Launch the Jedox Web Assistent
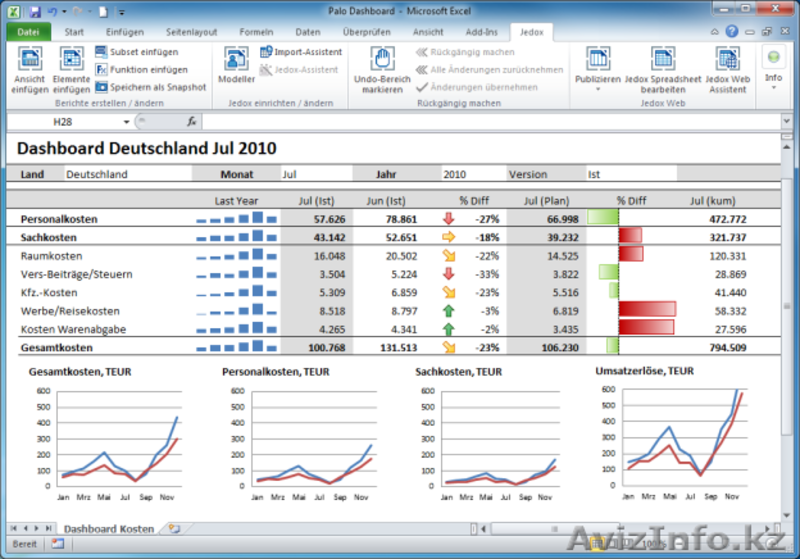Viewport: 800px width, 559px height. coord(726,61)
